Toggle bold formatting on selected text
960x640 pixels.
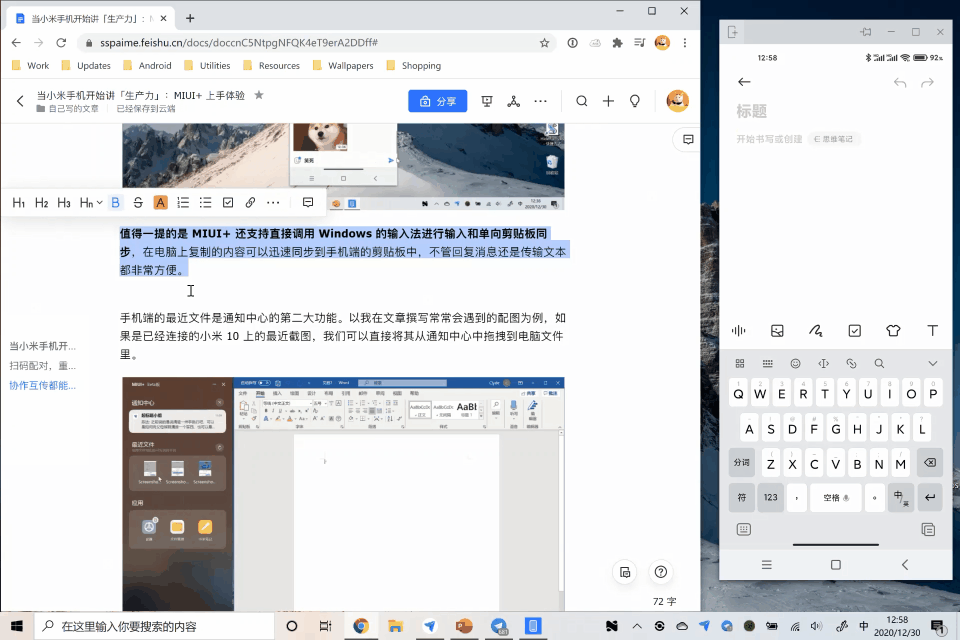115,203
